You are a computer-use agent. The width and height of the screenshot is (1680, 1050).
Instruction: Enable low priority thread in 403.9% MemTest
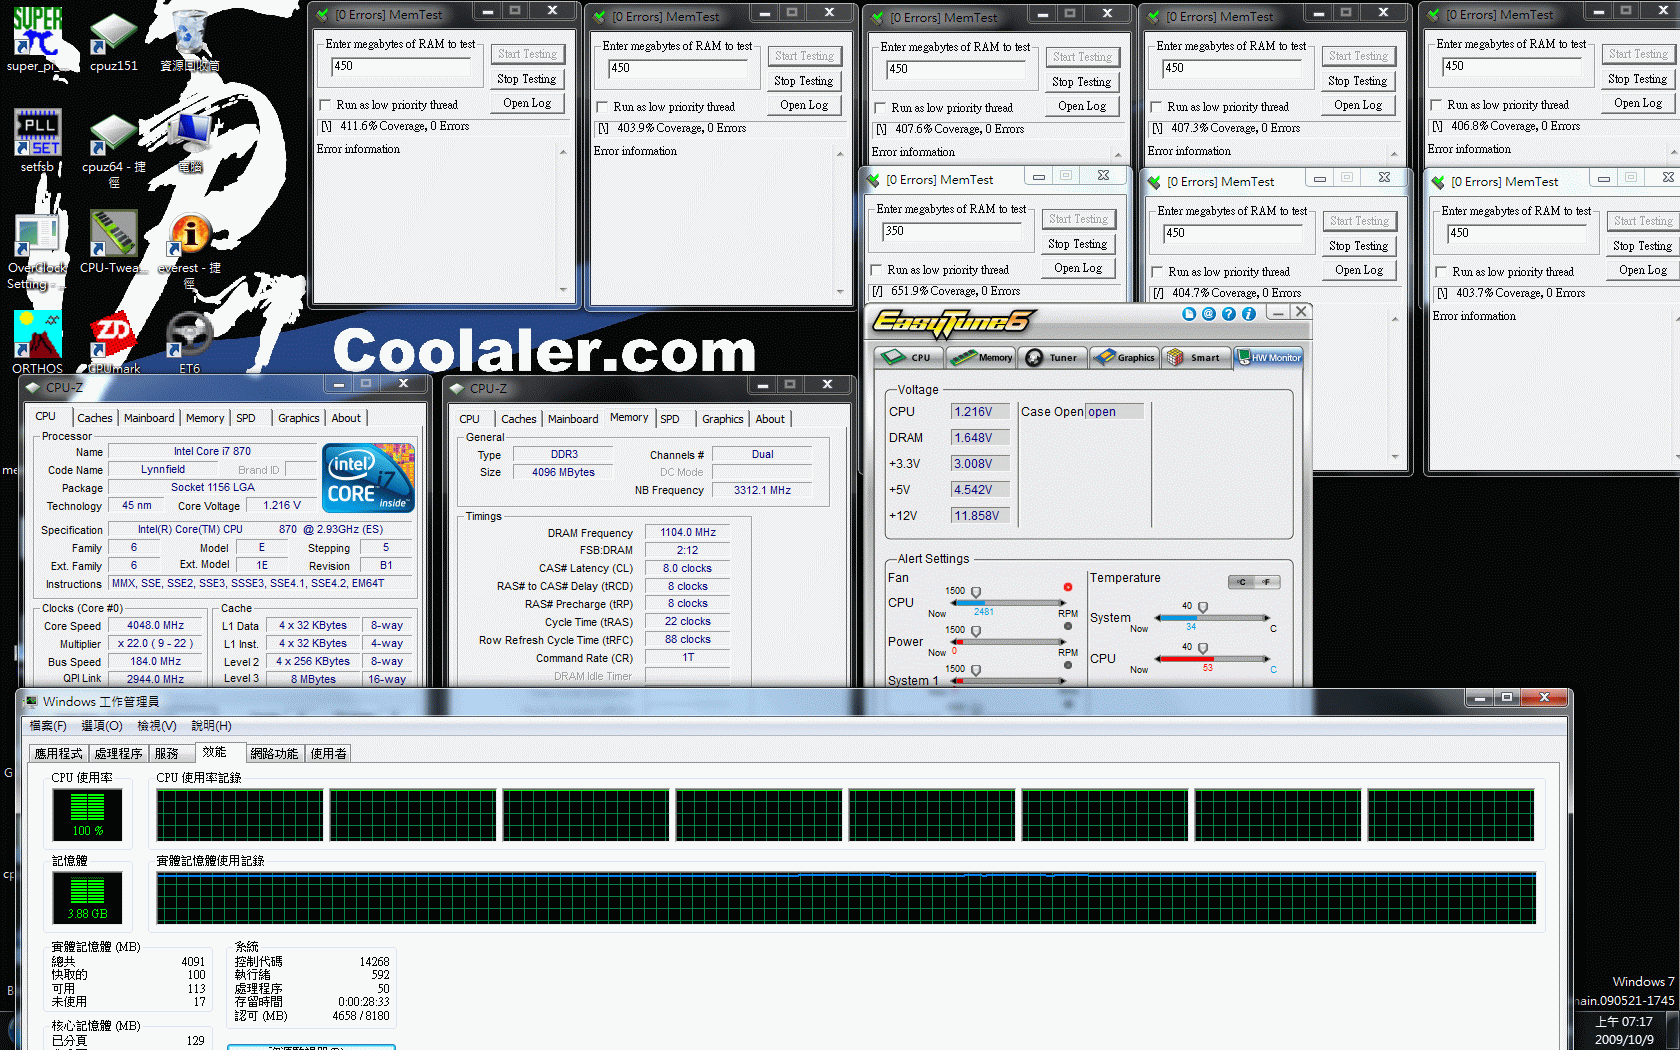602,107
